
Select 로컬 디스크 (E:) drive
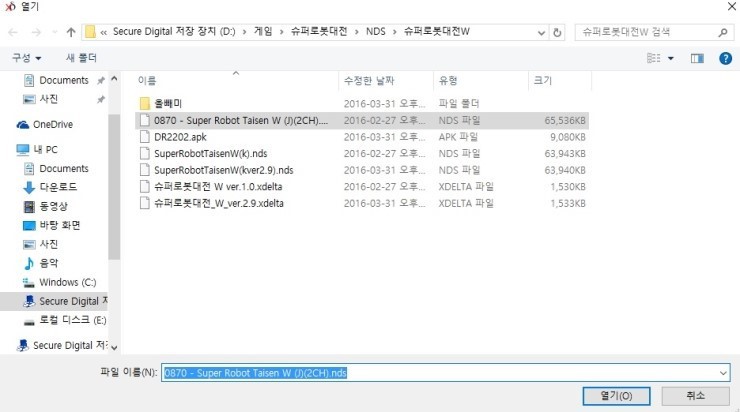click(72, 320)
